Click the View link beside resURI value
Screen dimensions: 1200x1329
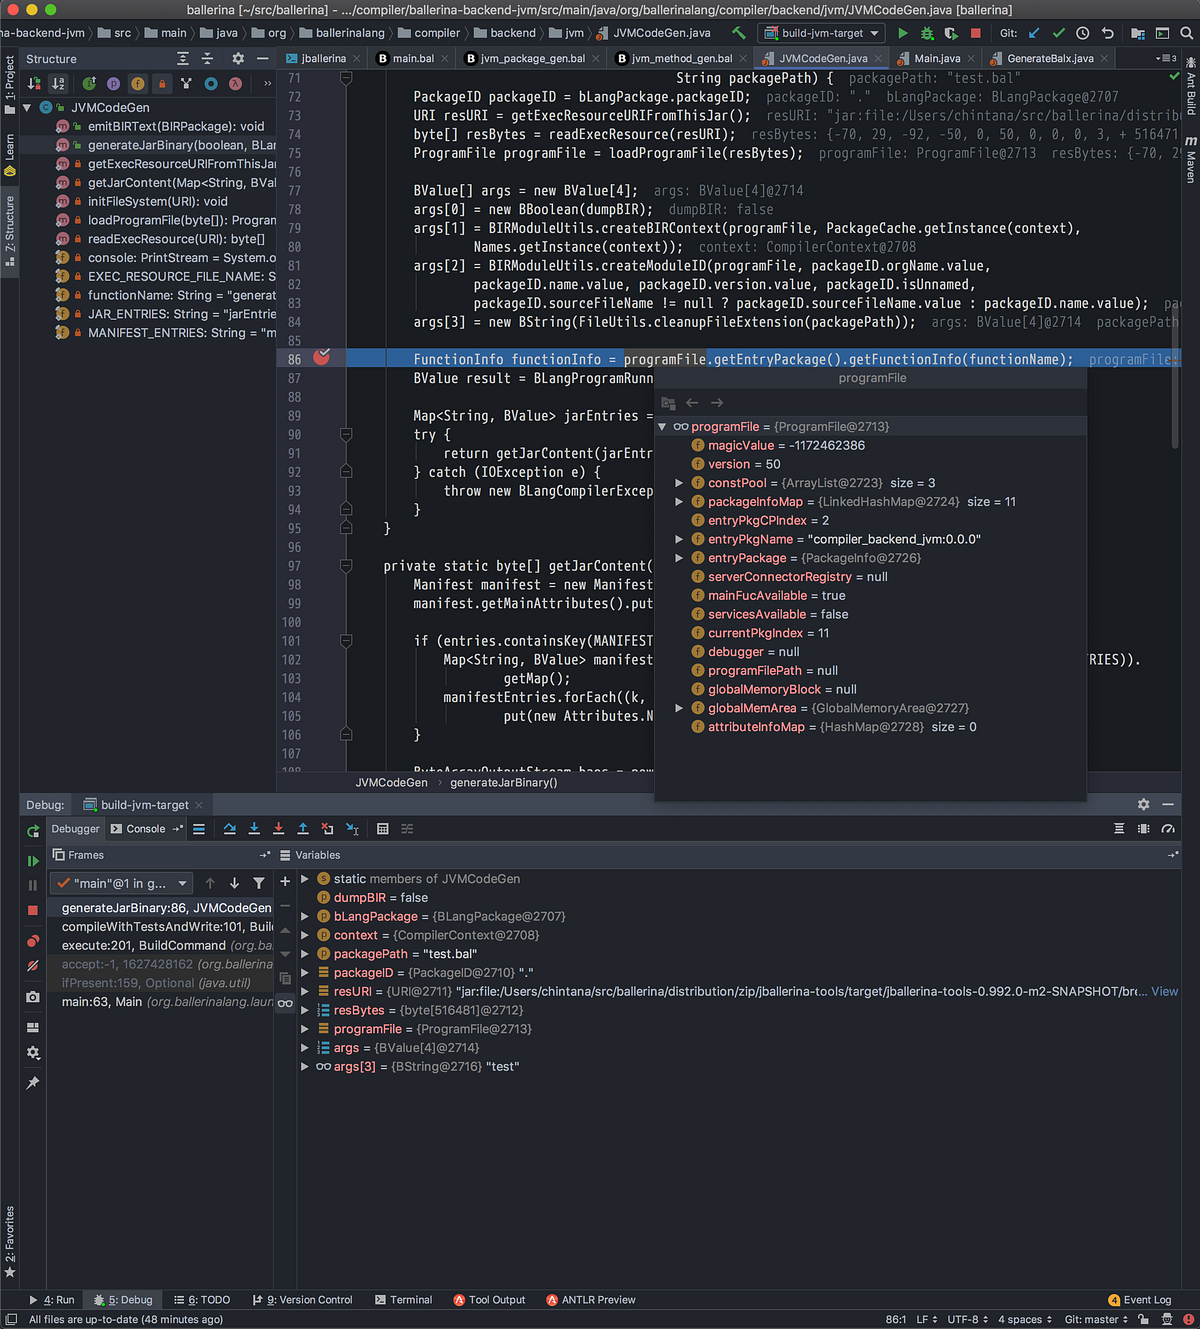pyautogui.click(x=1165, y=991)
